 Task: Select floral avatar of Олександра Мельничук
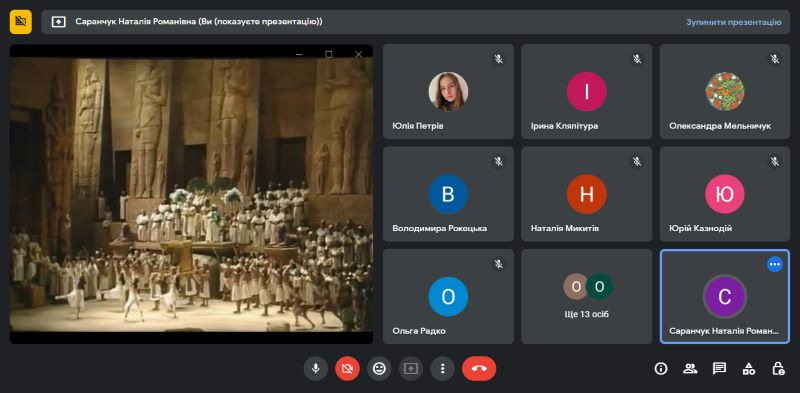[724, 91]
